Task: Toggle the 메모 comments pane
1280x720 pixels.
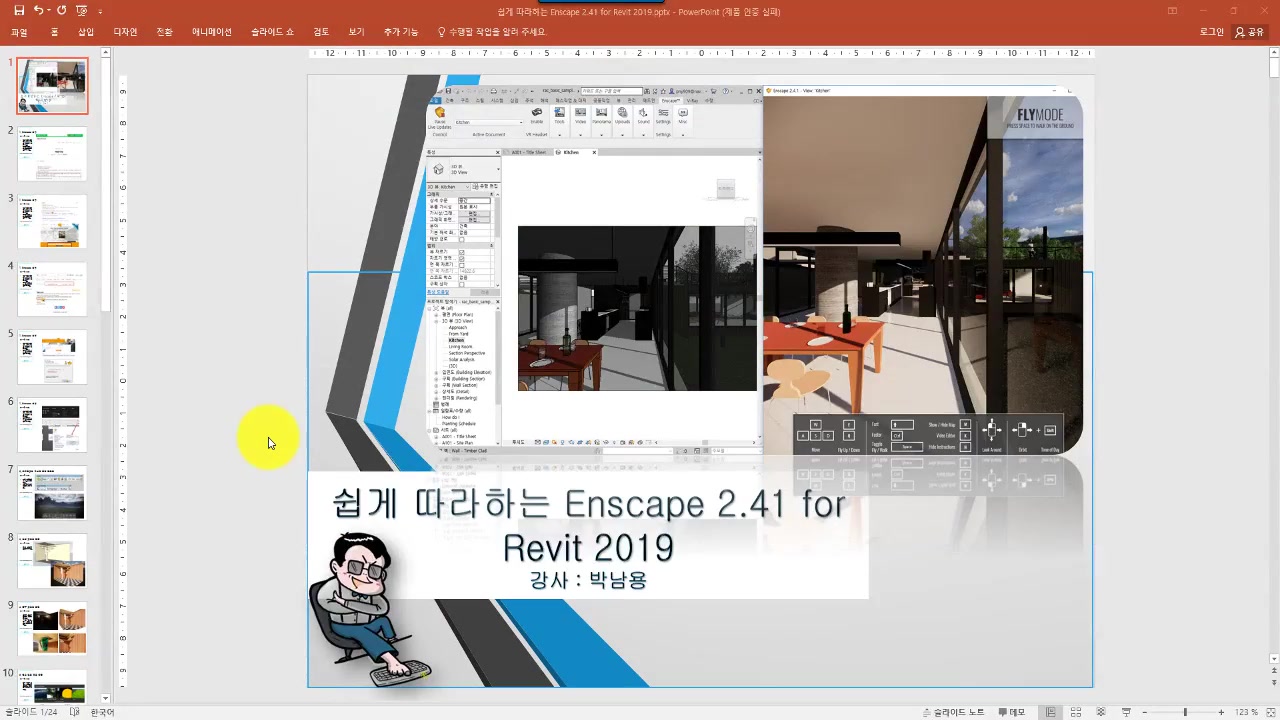Action: pyautogui.click(x=1010, y=712)
